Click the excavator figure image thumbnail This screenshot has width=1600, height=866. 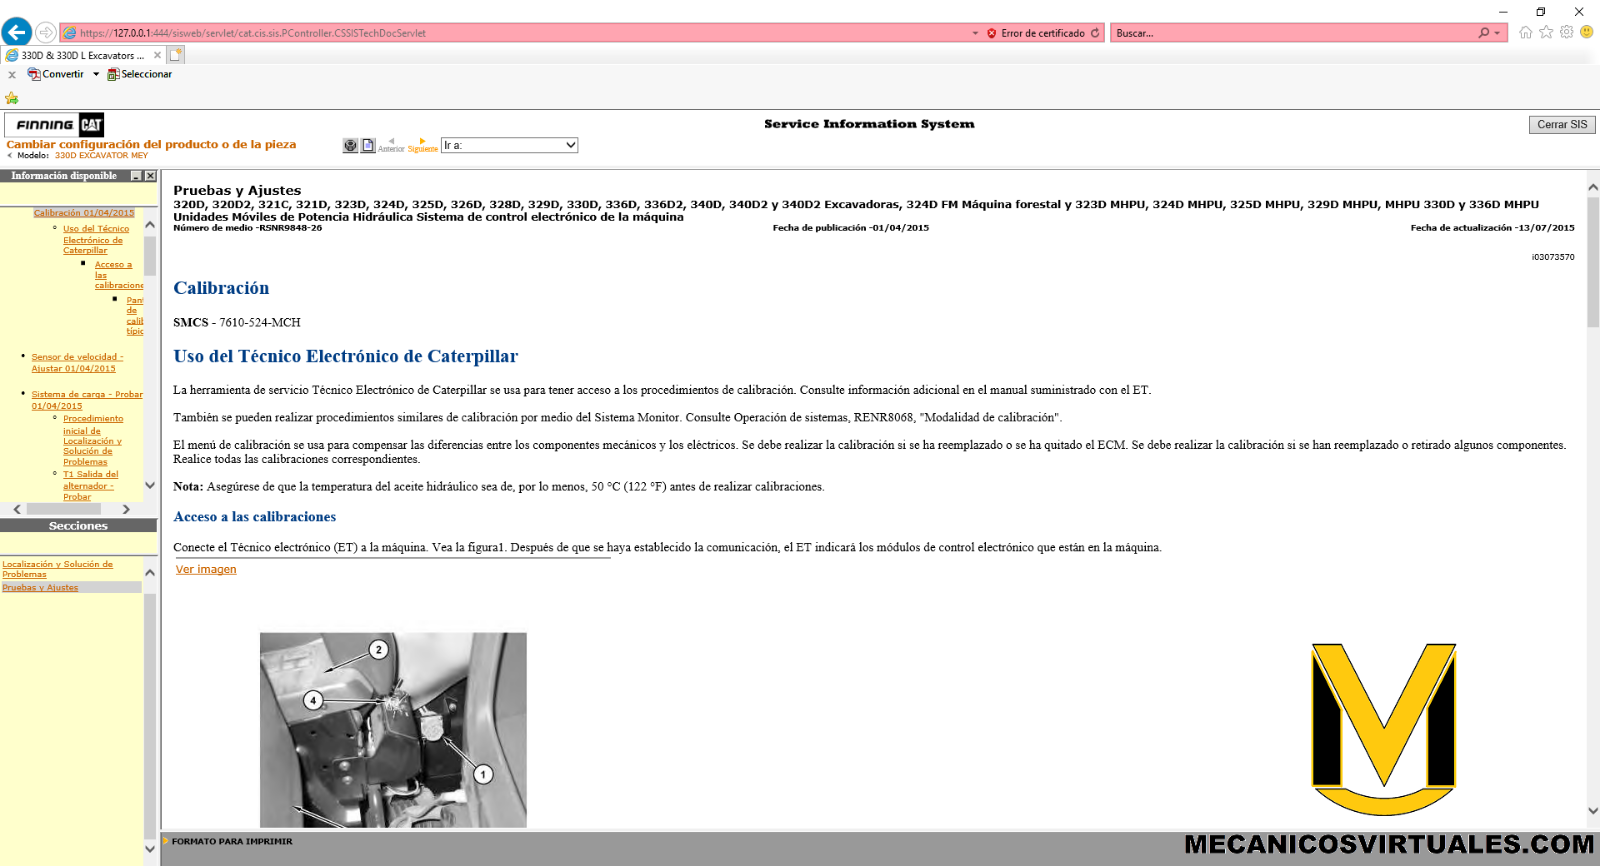click(393, 730)
